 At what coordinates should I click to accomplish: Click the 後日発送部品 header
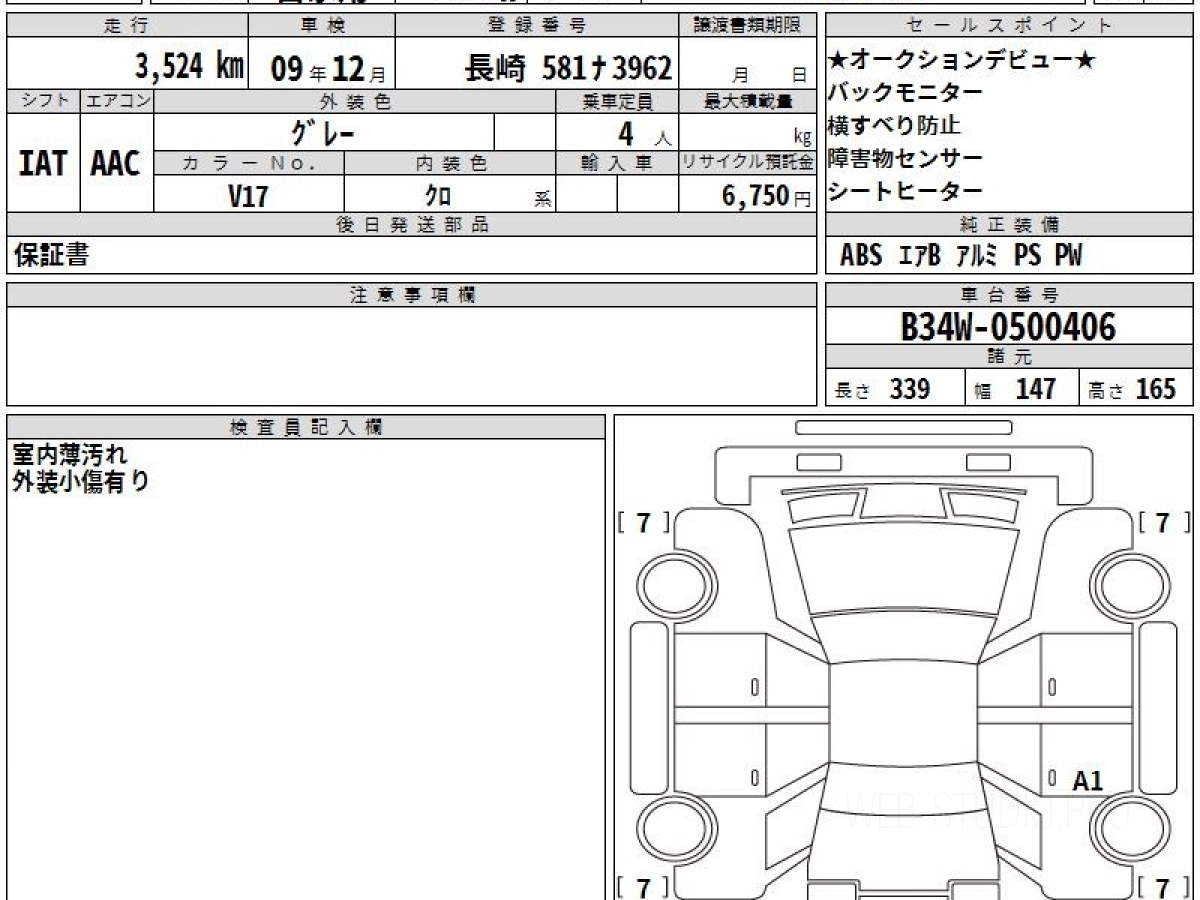(412, 225)
